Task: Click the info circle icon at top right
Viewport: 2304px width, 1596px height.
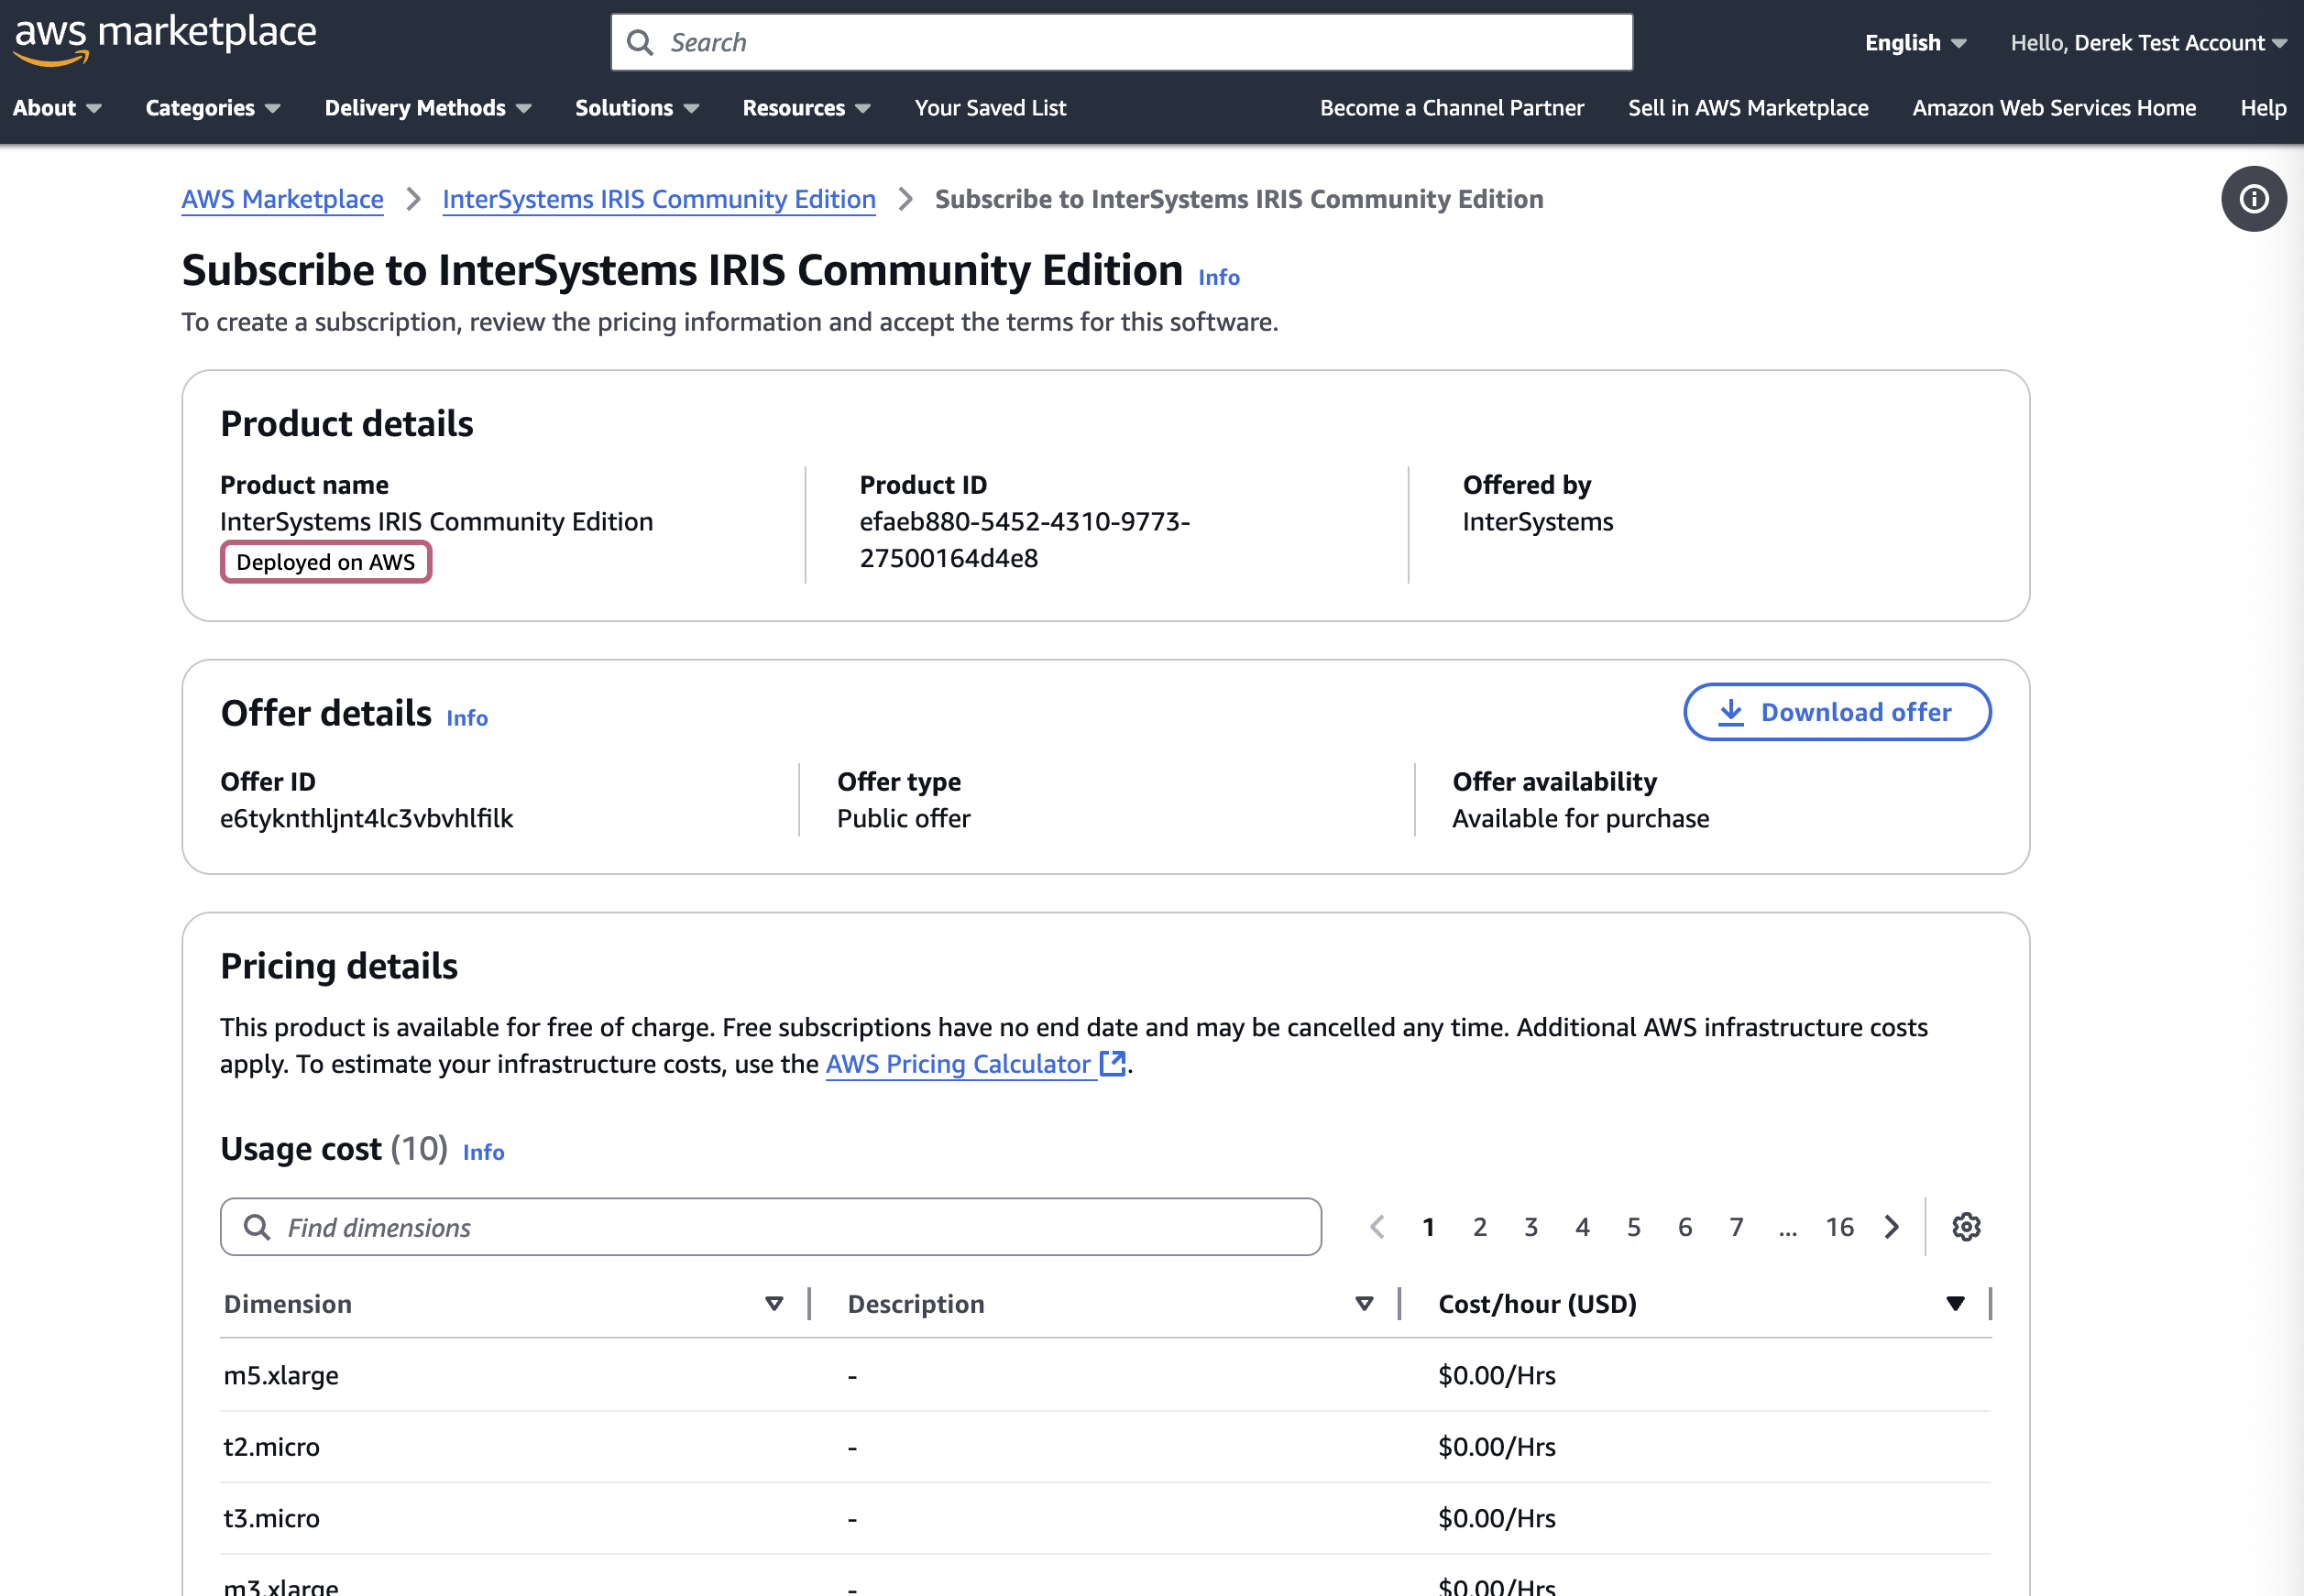Action: (x=2253, y=199)
